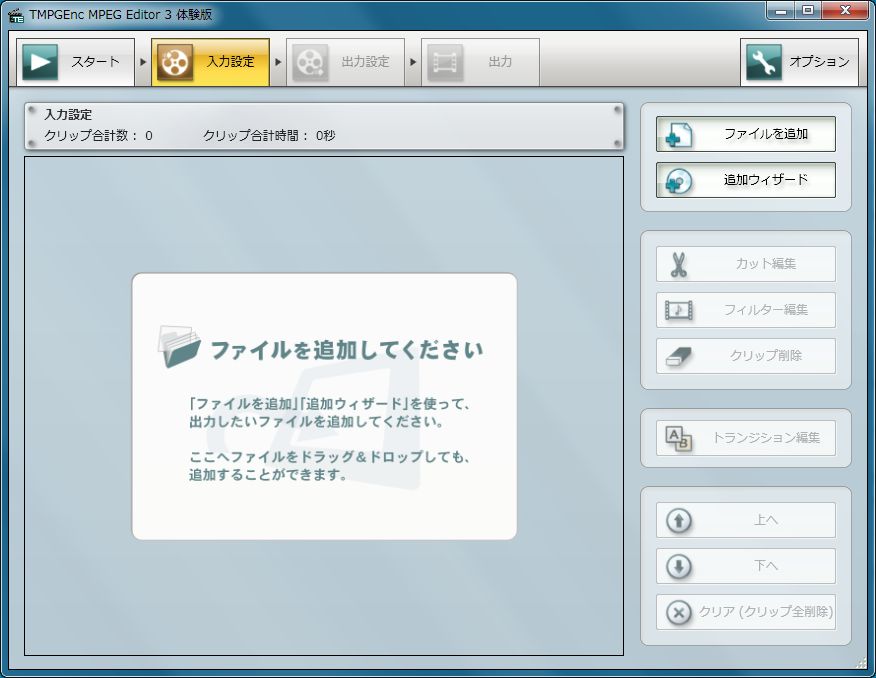The height and width of the screenshot is (678, 876).
Task: Click the add file plus icon
Action: 679,135
